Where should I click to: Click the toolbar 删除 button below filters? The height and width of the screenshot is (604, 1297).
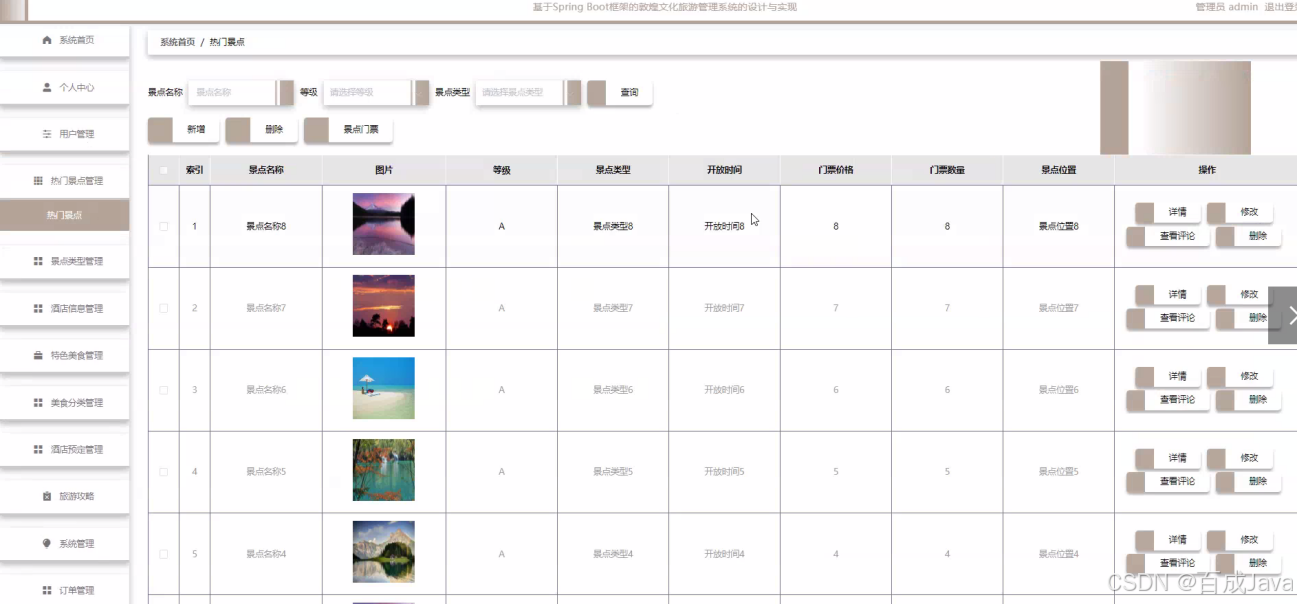click(262, 130)
